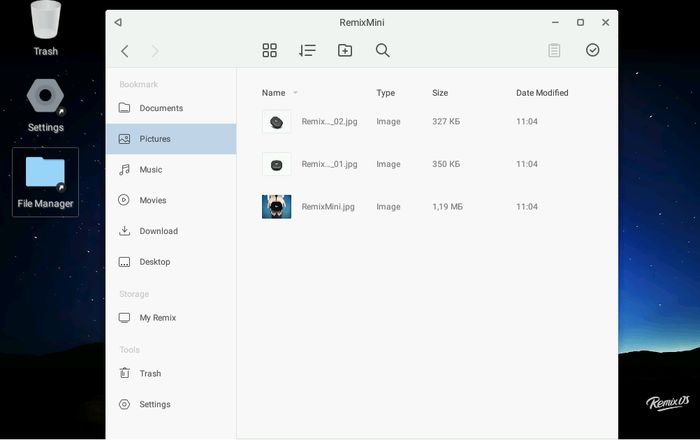Click the window back triangle in title bar
This screenshot has height=440, width=700.
coord(118,22)
